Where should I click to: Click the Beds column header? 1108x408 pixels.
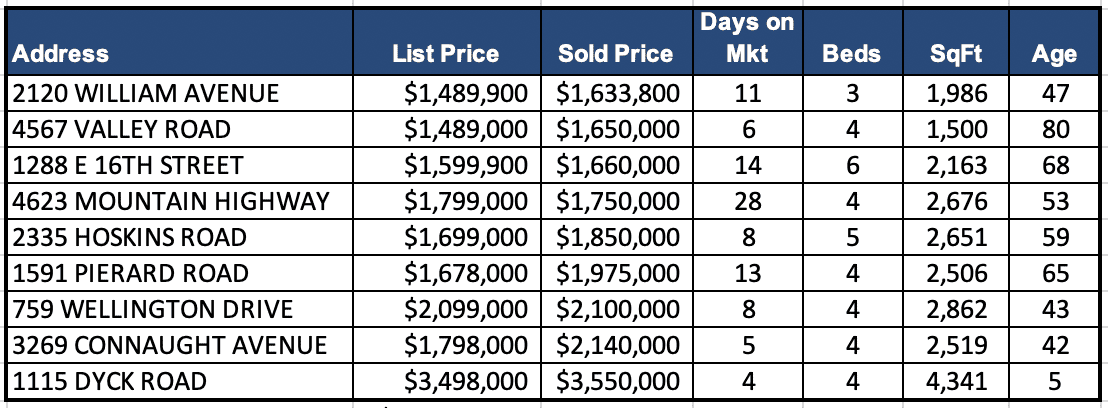(852, 54)
